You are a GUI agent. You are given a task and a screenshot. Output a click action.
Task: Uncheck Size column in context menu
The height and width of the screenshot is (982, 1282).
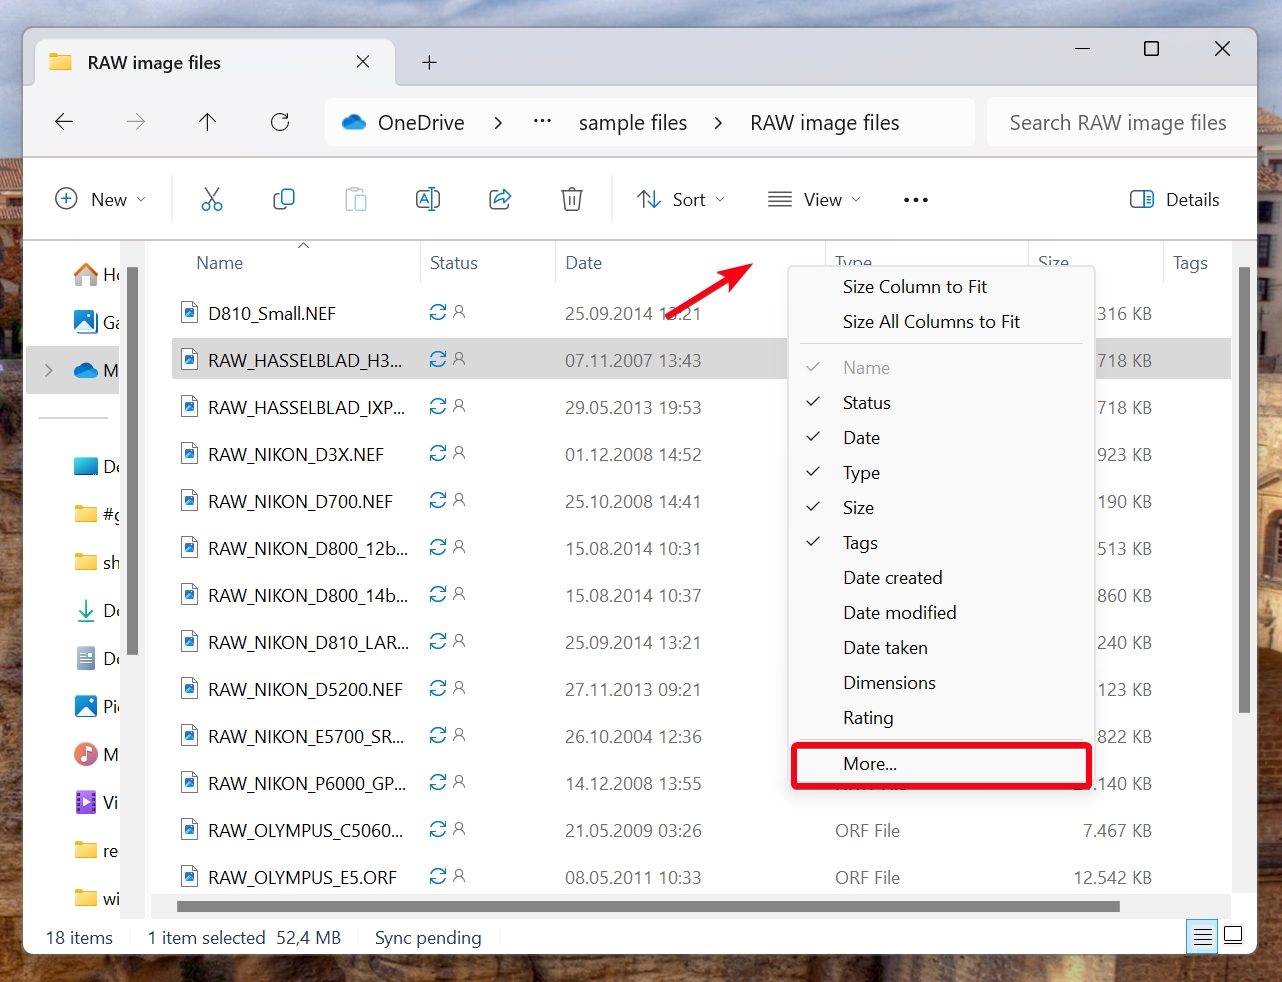[940, 507]
